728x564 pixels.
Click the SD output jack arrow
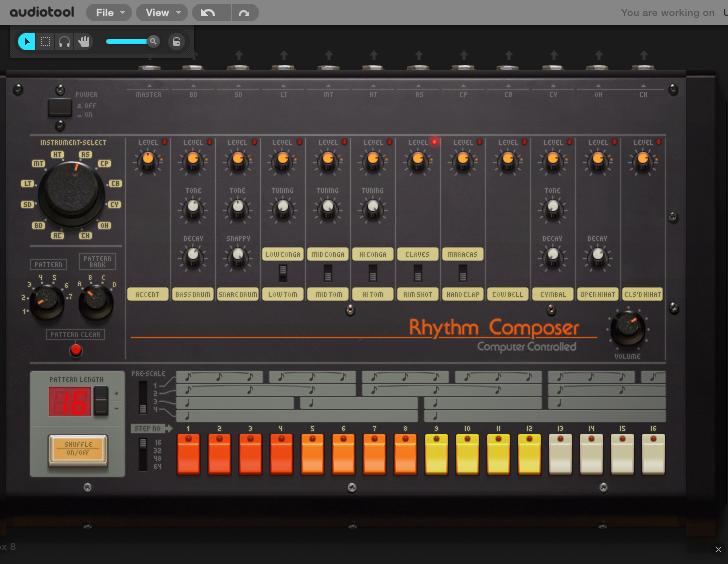click(239, 56)
